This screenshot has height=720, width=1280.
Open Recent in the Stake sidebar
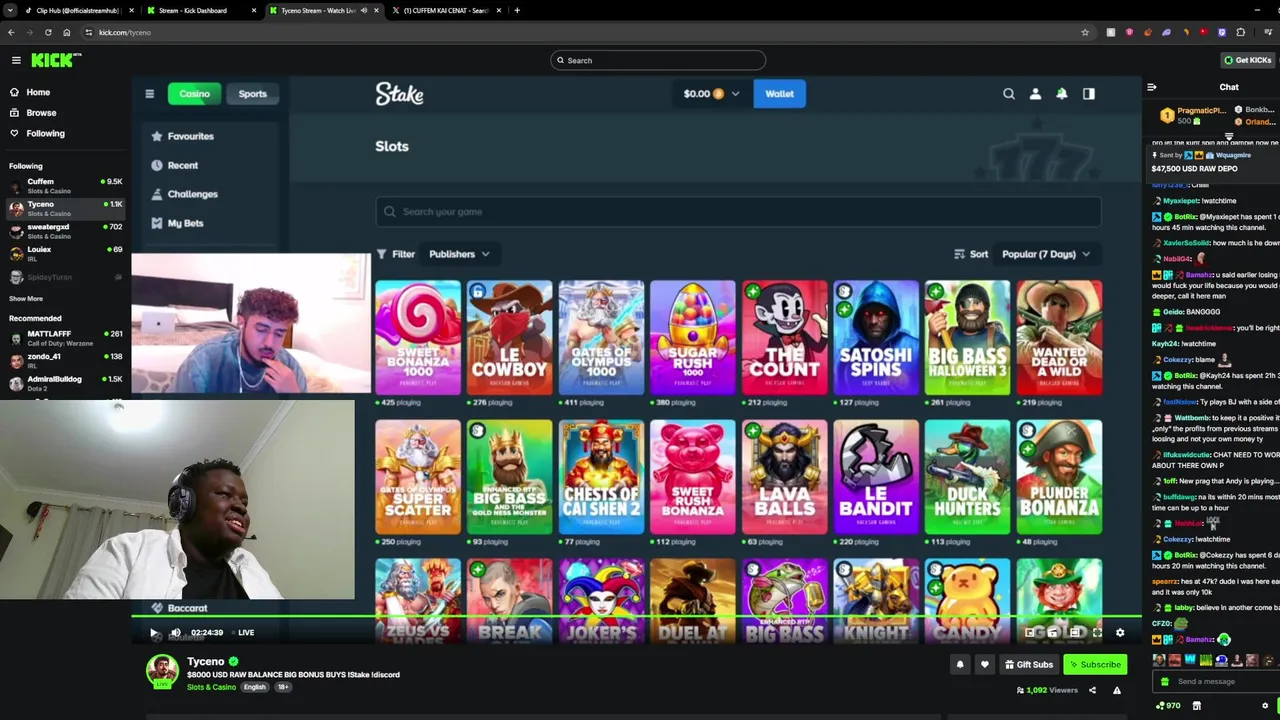[175, 165]
